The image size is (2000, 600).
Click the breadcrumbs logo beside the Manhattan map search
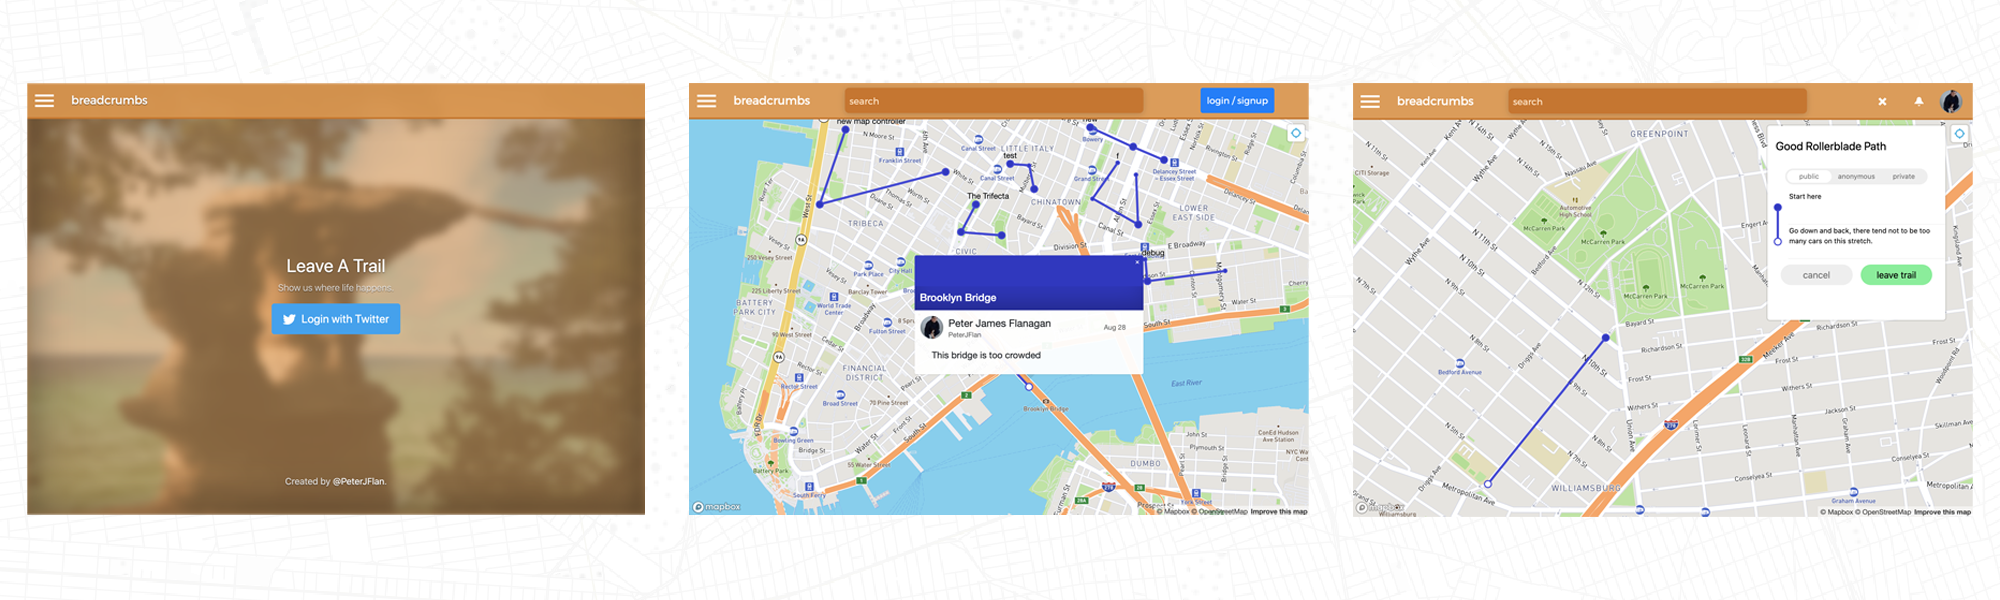772,101
